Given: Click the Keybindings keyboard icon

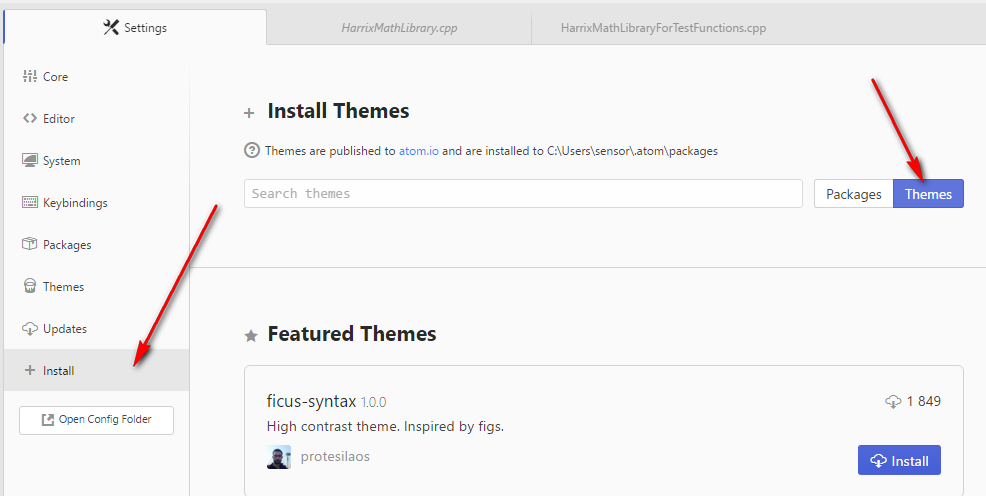Looking at the screenshot, I should point(30,202).
